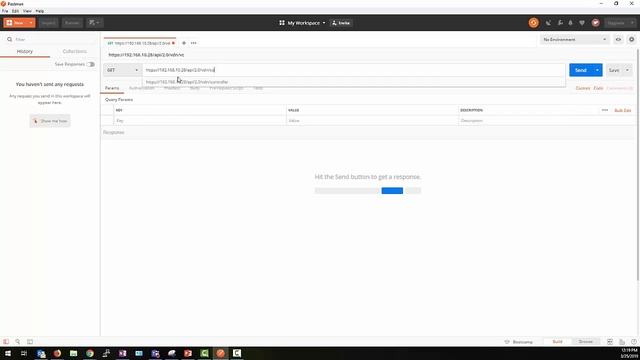Viewport: 640px width, 360px height.
Task: Click the Windows Start button
Action: pos(8,353)
